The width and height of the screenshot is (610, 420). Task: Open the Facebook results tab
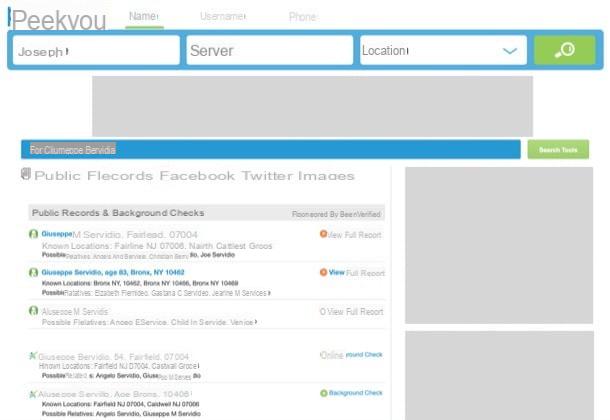click(197, 176)
